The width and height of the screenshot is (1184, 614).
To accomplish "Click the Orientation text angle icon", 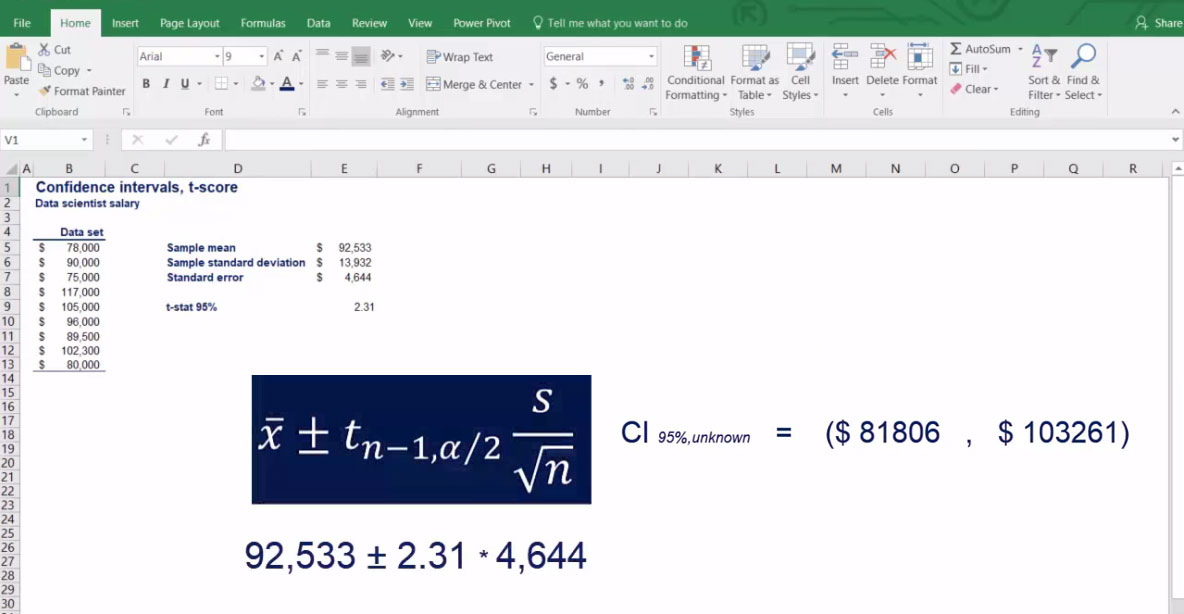I will 387,56.
